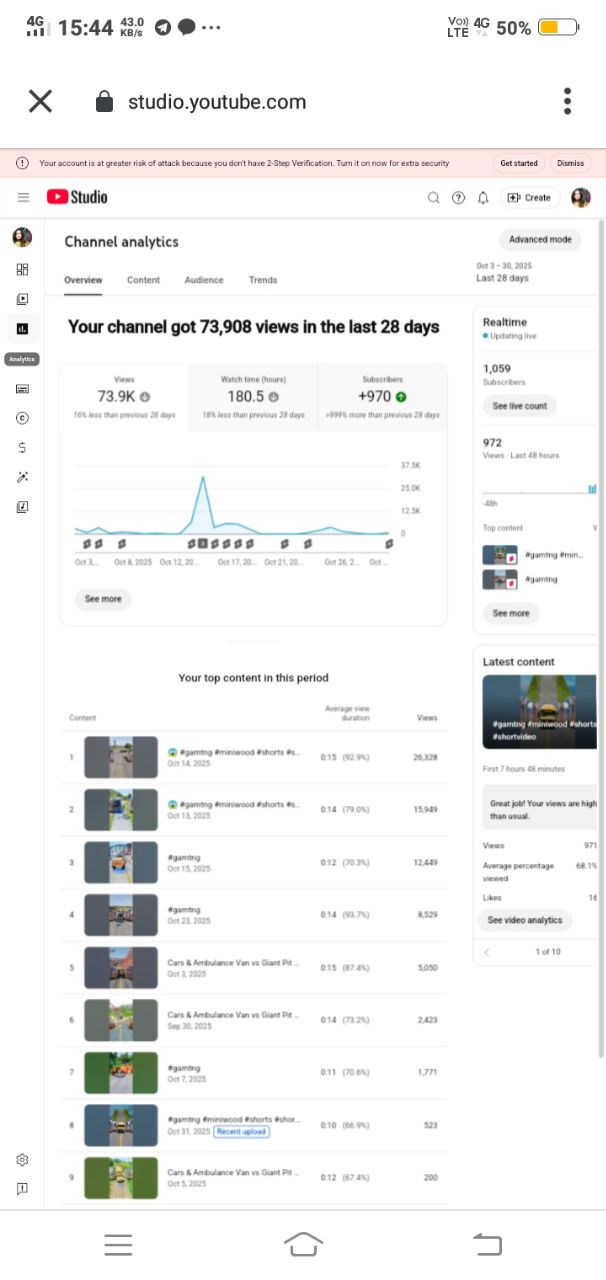Open Subtitles in the left sidebar
This screenshot has width=606, height=1280.
click(x=22, y=388)
